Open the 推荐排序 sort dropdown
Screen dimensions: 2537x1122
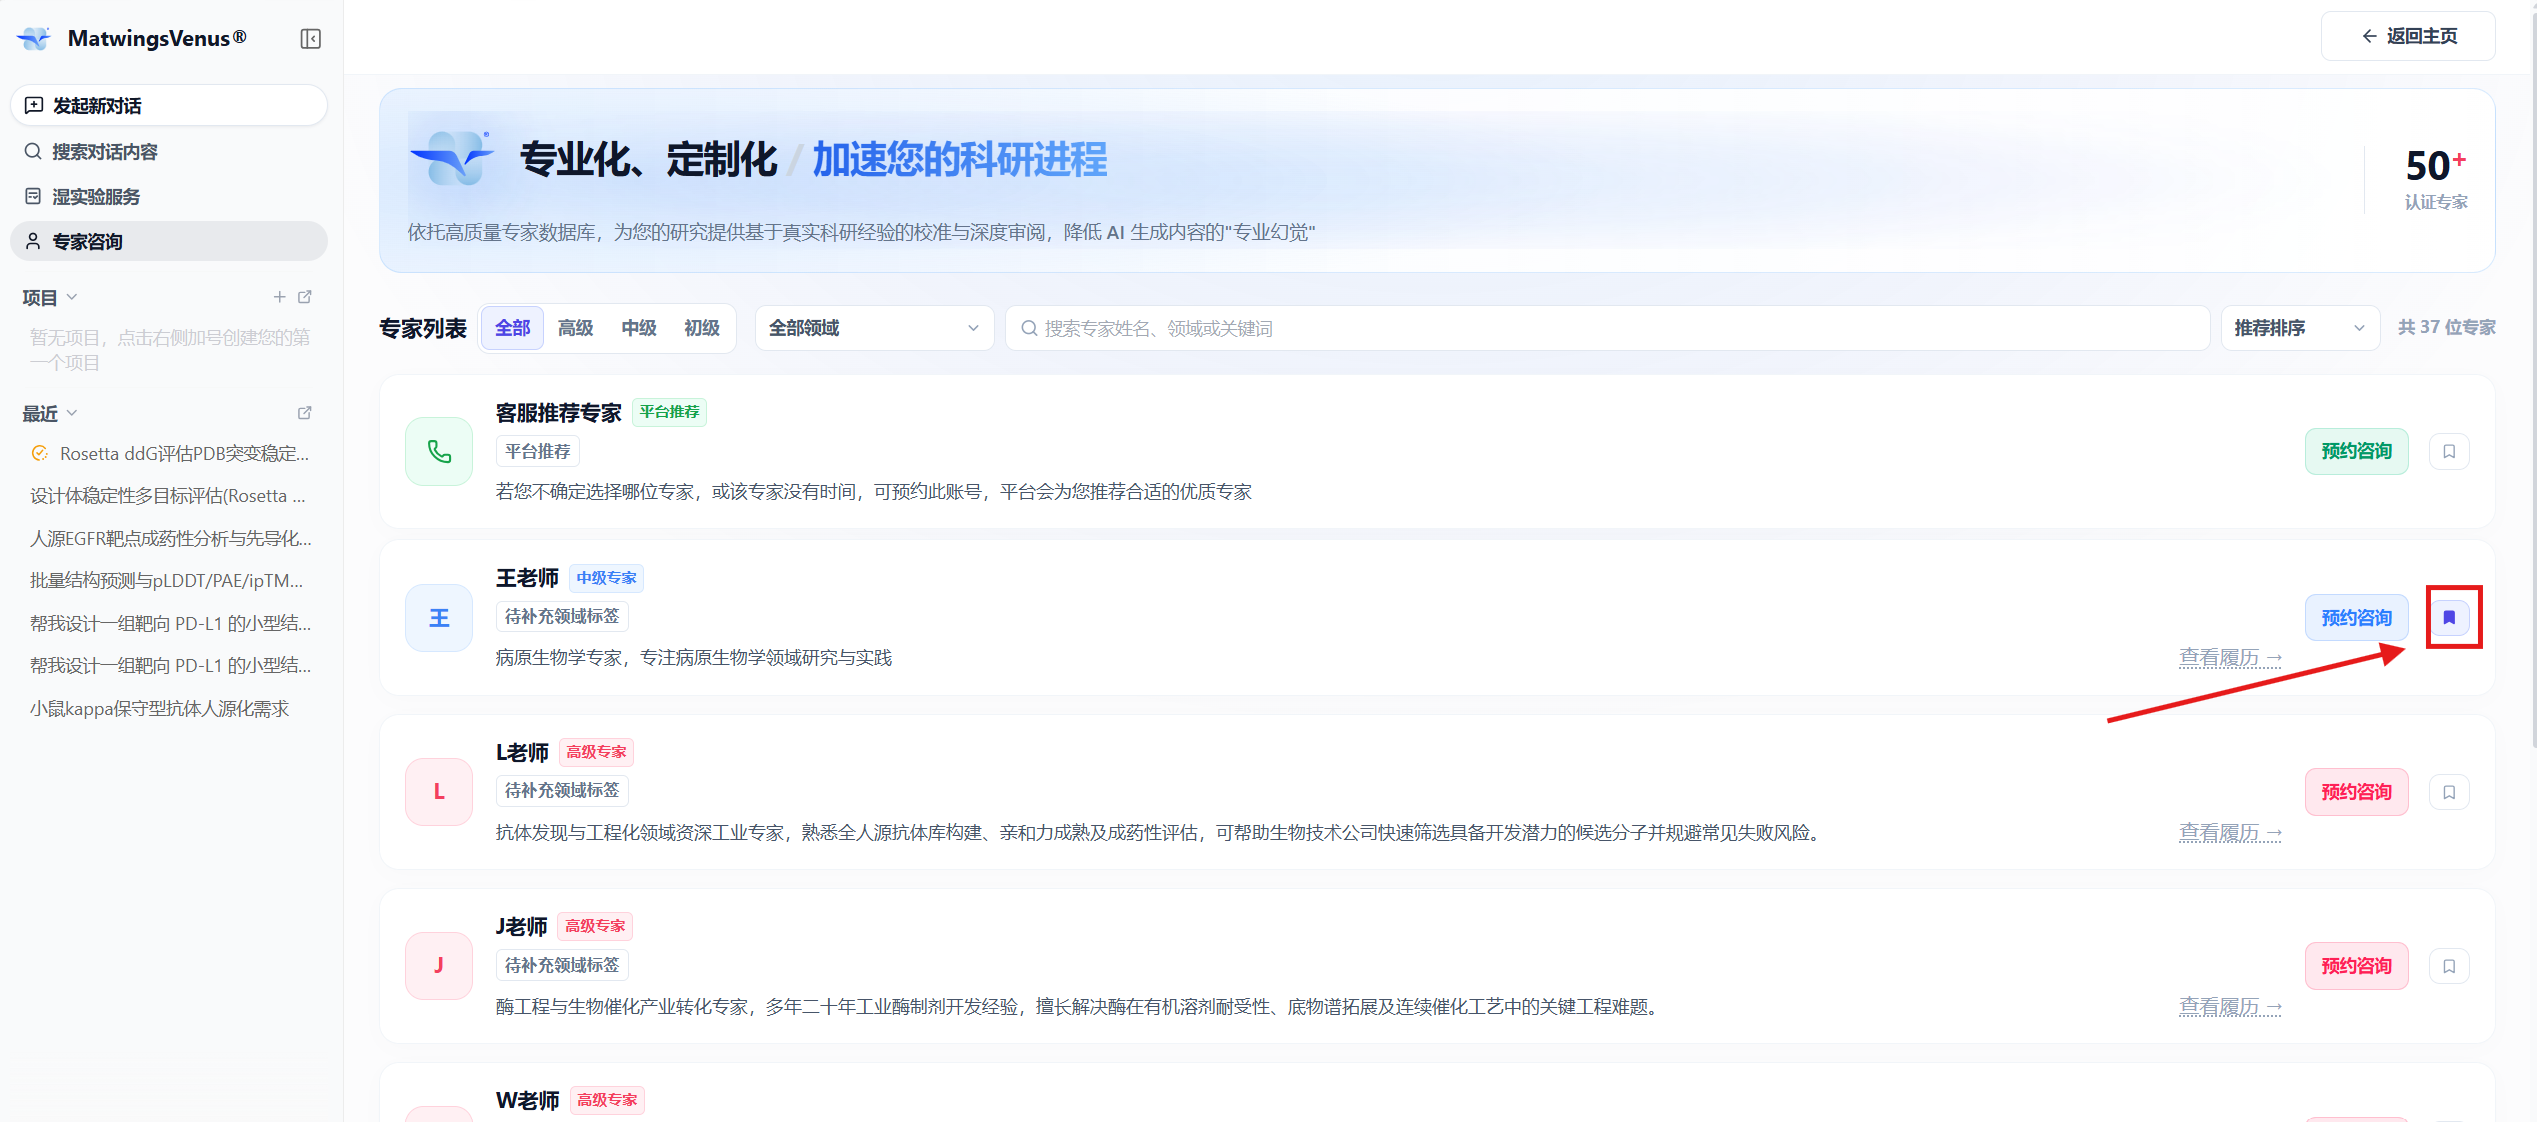pyautogui.click(x=2299, y=328)
